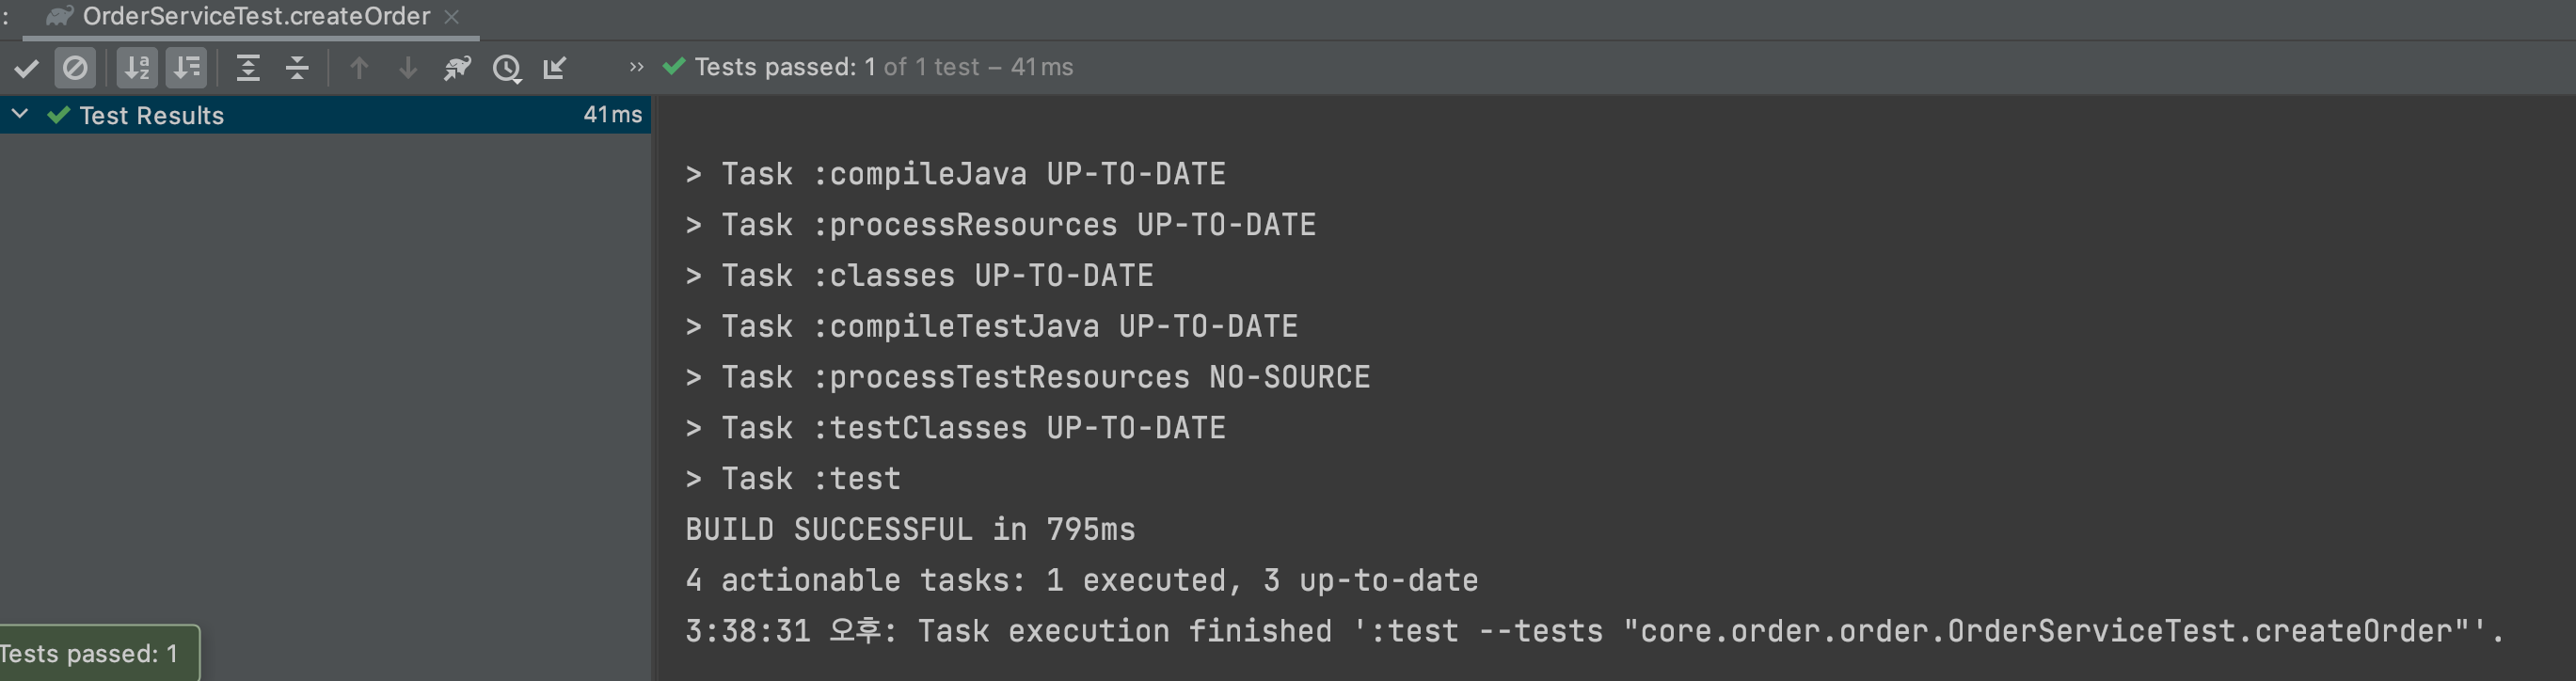
Task: Select the Test Results row
Action: (300, 115)
